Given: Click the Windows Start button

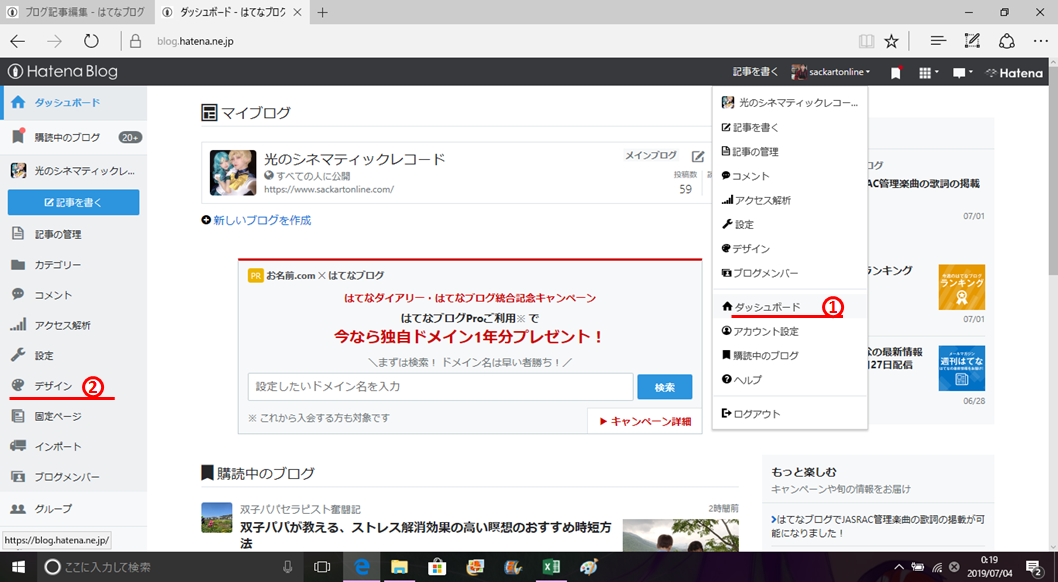Looking at the screenshot, I should pos(18,567).
